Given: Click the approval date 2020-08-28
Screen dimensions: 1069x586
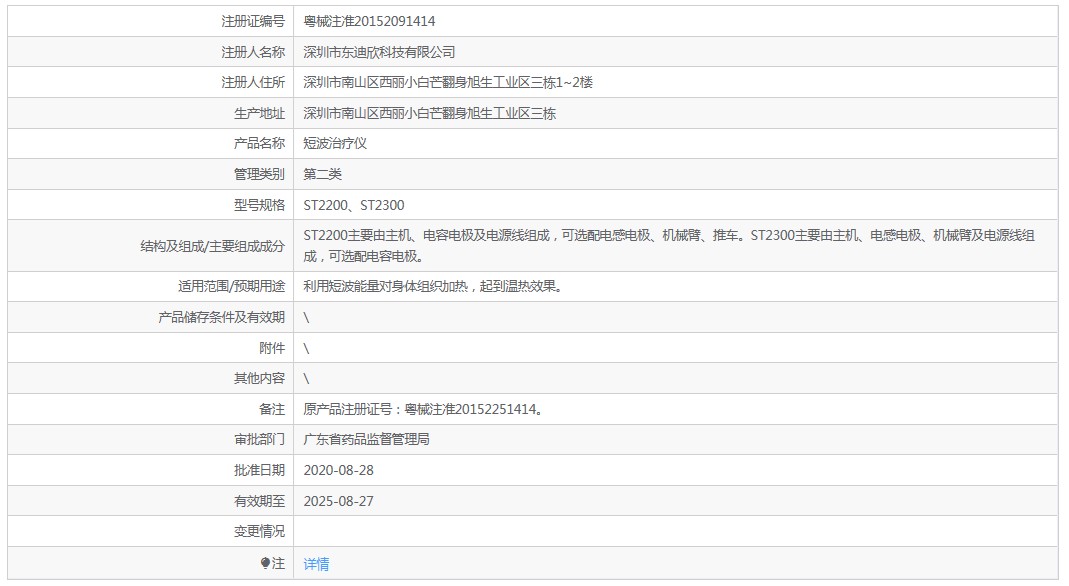Looking at the screenshot, I should pyautogui.click(x=338, y=470).
